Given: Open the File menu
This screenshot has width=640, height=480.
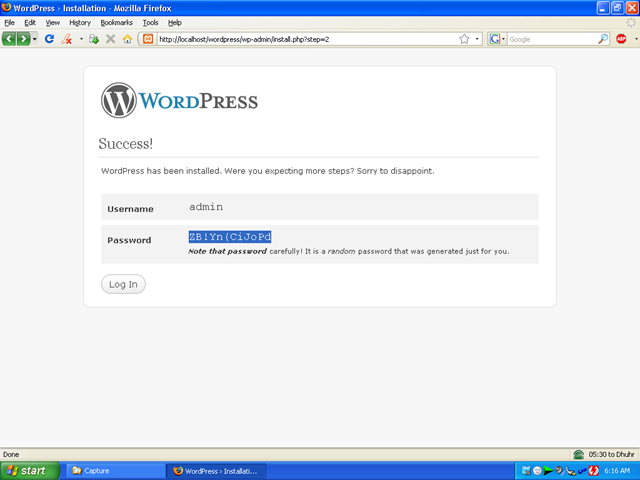Looking at the screenshot, I should (x=9, y=23).
